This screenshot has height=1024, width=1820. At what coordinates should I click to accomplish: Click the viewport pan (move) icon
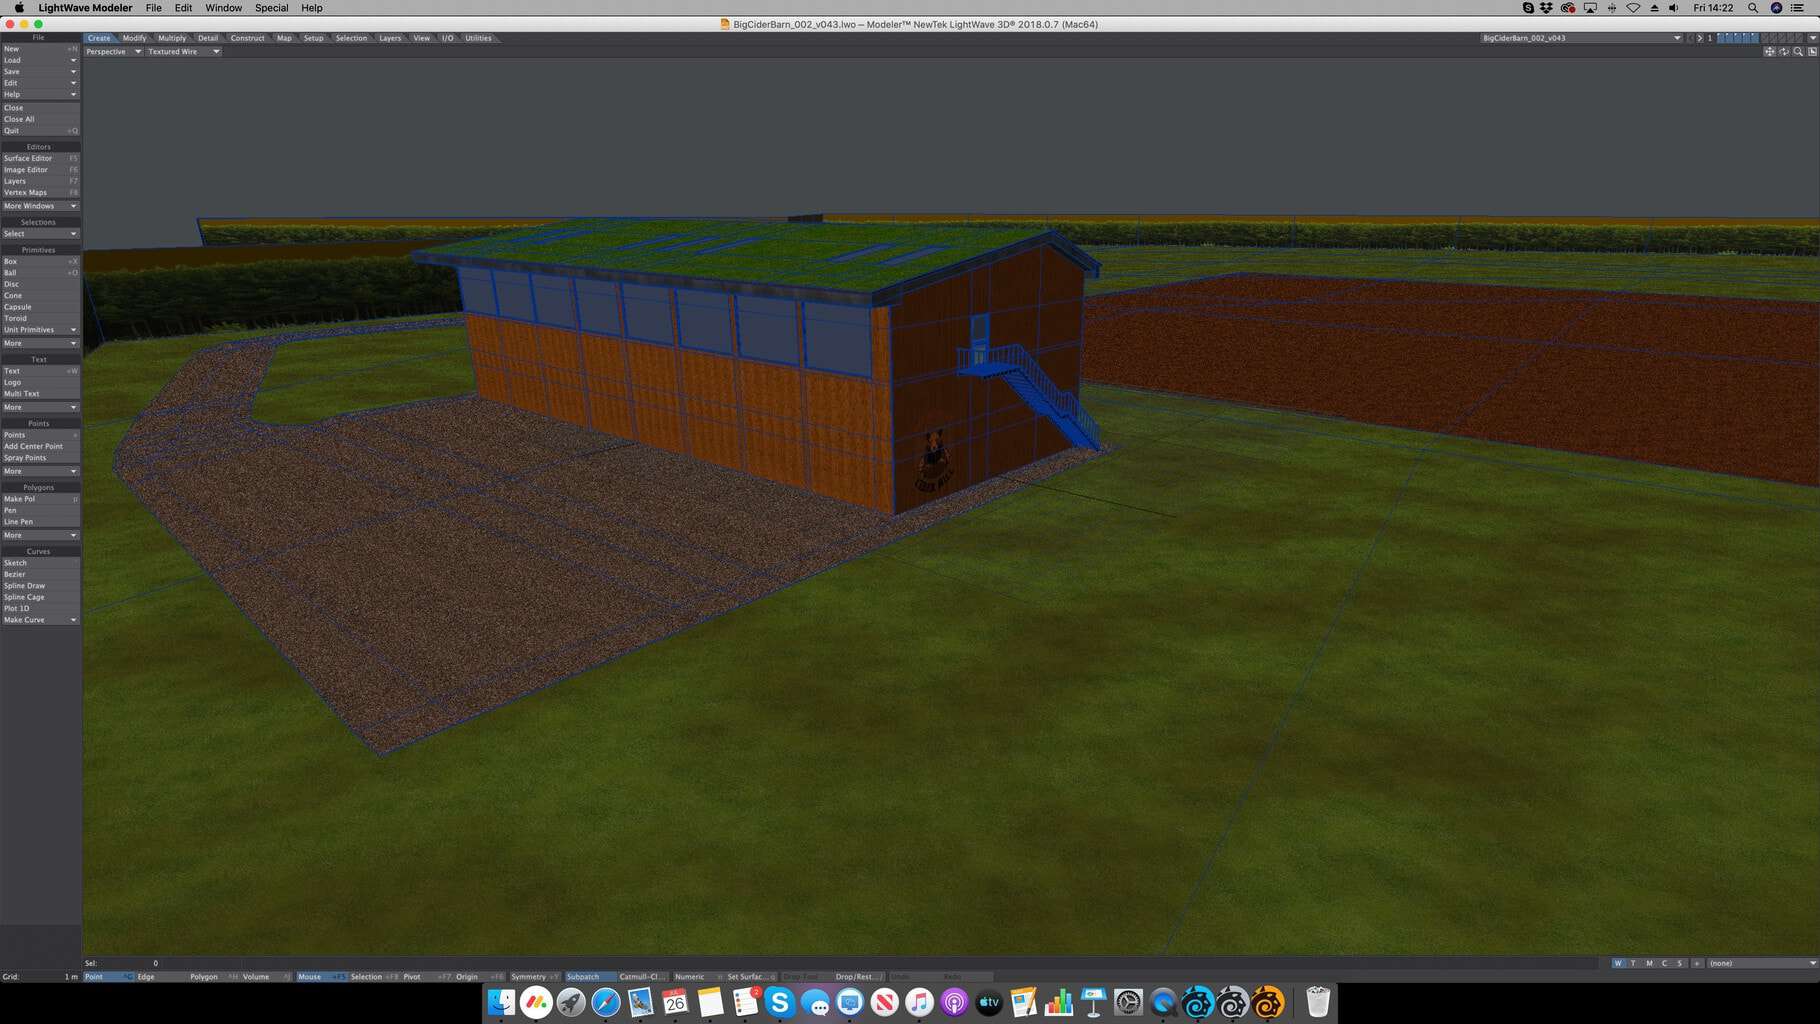(1769, 52)
